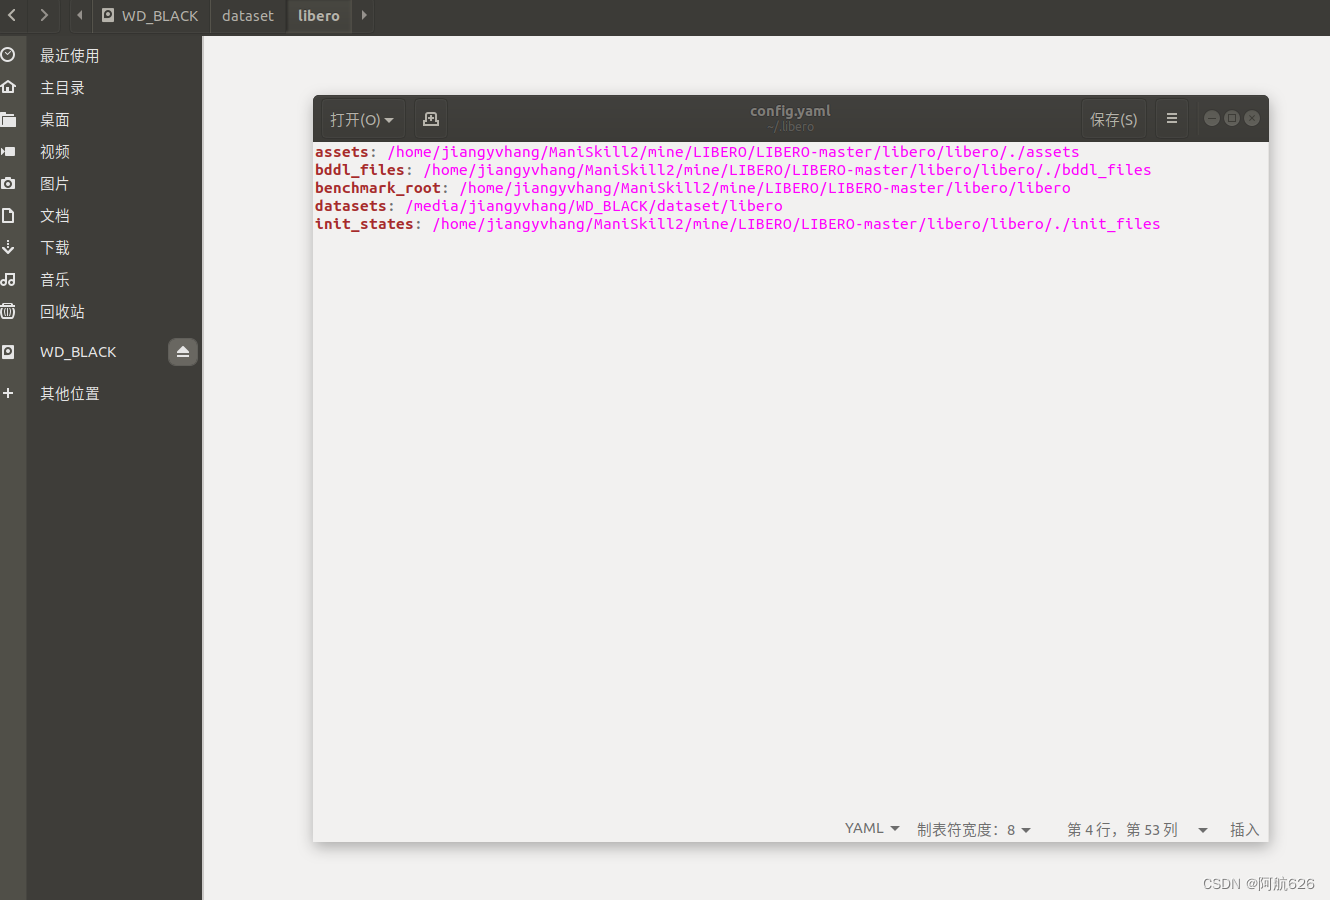Click the video camera icon
1330x900 pixels.
click(x=8, y=151)
